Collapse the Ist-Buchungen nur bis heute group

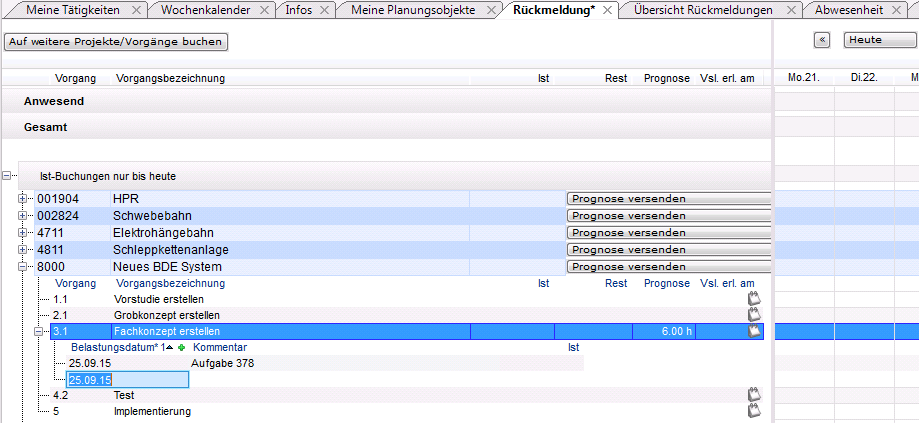point(8,176)
